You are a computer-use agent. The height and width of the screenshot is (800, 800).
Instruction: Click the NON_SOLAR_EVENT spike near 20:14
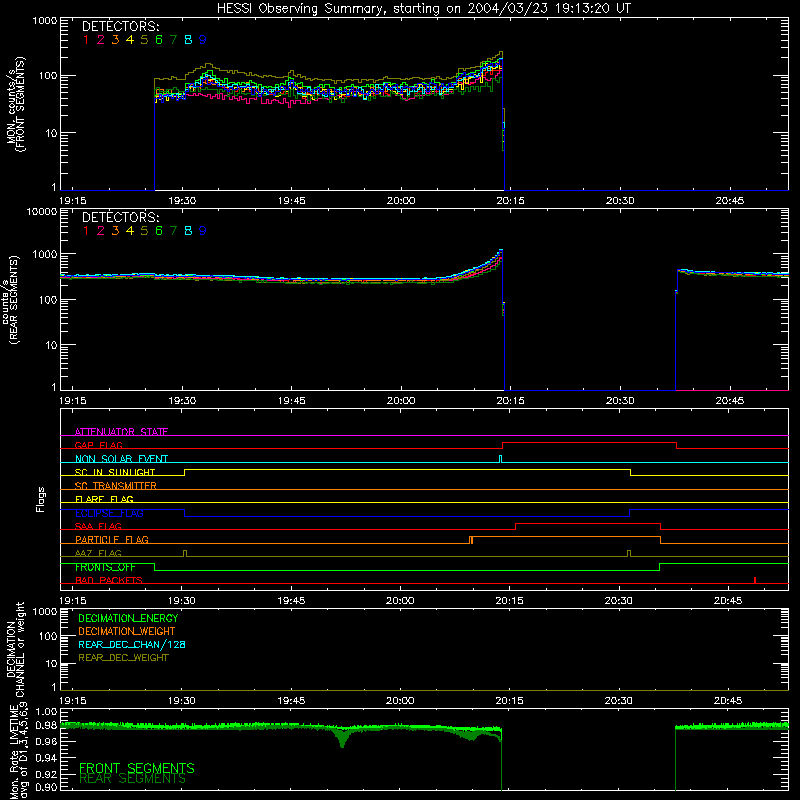500,458
